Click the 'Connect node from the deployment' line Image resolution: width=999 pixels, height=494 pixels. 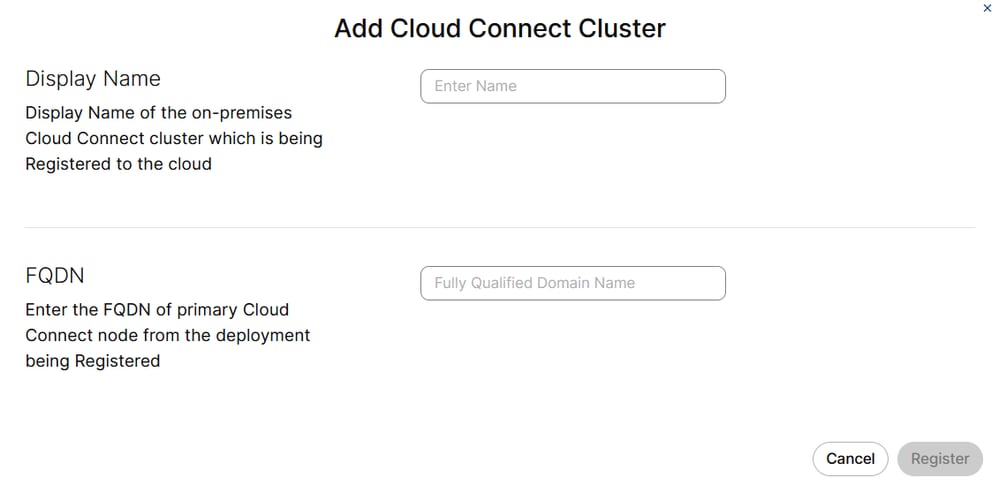[168, 335]
